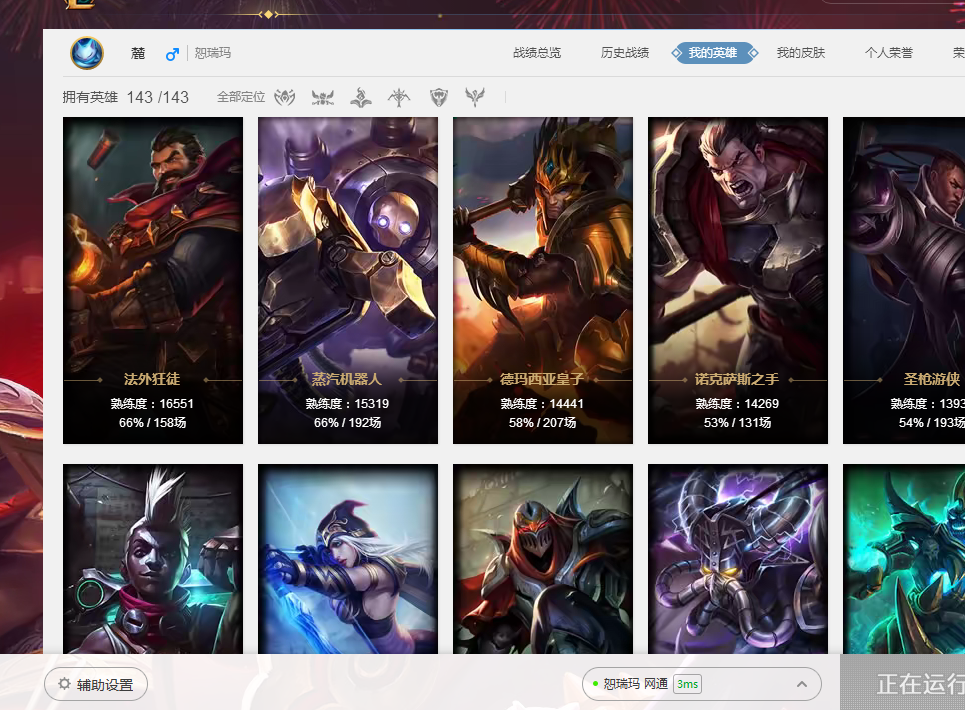The image size is (965, 710).
Task: Select the mohawk boy hero card
Action: click(x=153, y=559)
